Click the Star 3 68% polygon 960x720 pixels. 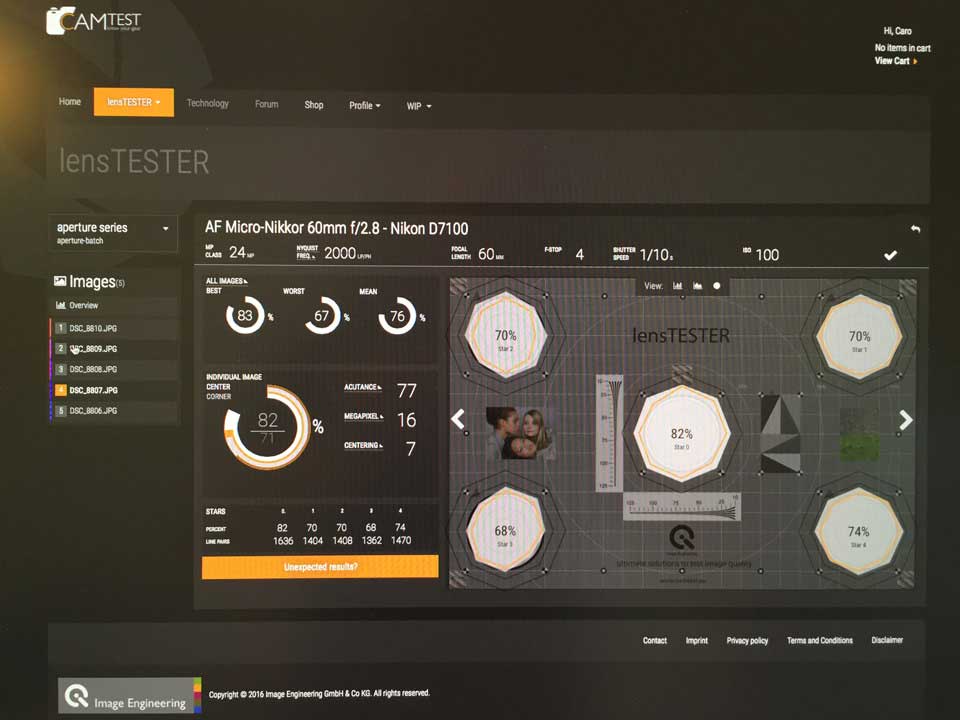pos(505,530)
